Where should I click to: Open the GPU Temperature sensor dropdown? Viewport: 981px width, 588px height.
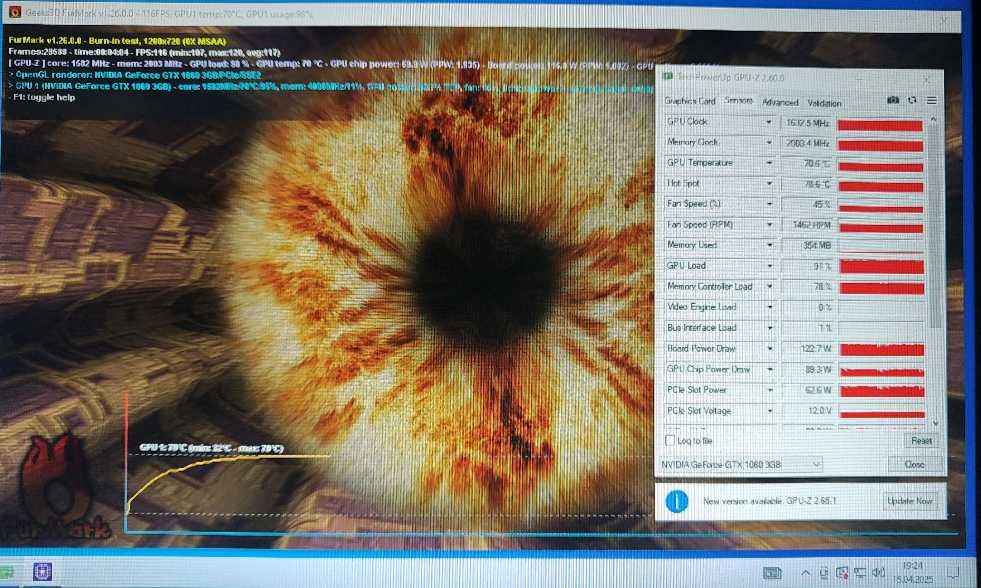click(769, 163)
